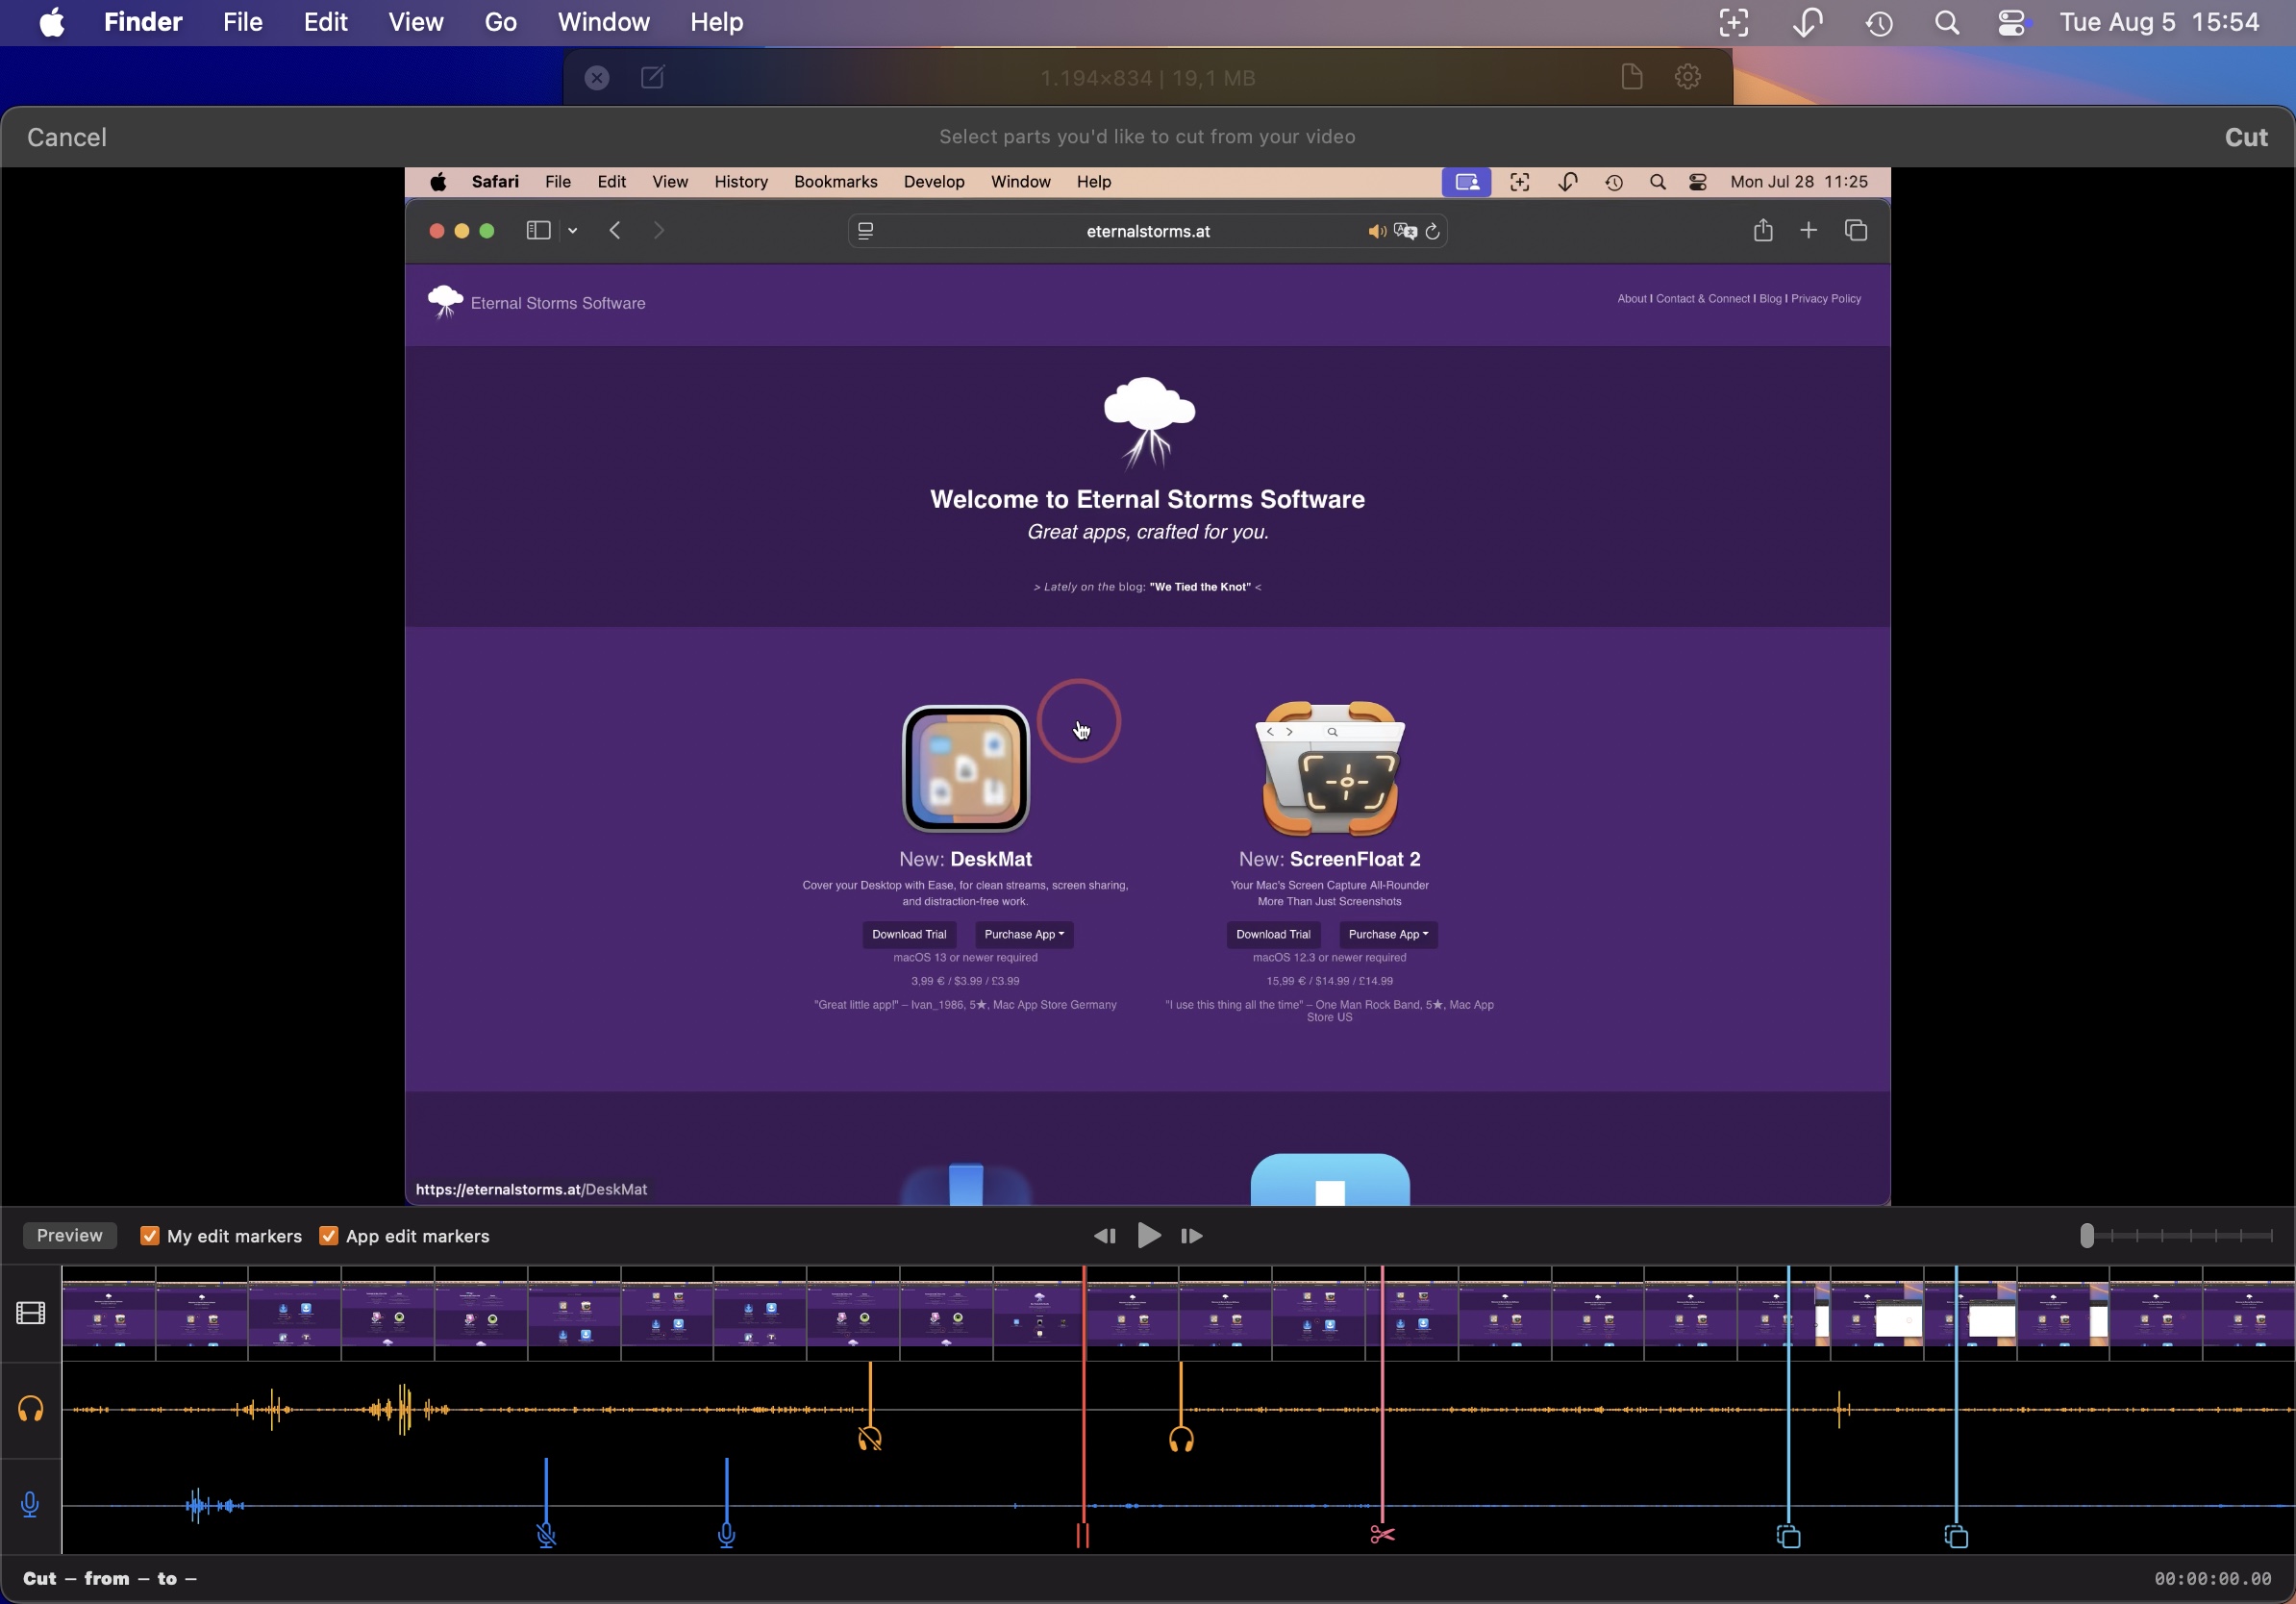Open the Help menu in Finder menu bar

coord(717,22)
